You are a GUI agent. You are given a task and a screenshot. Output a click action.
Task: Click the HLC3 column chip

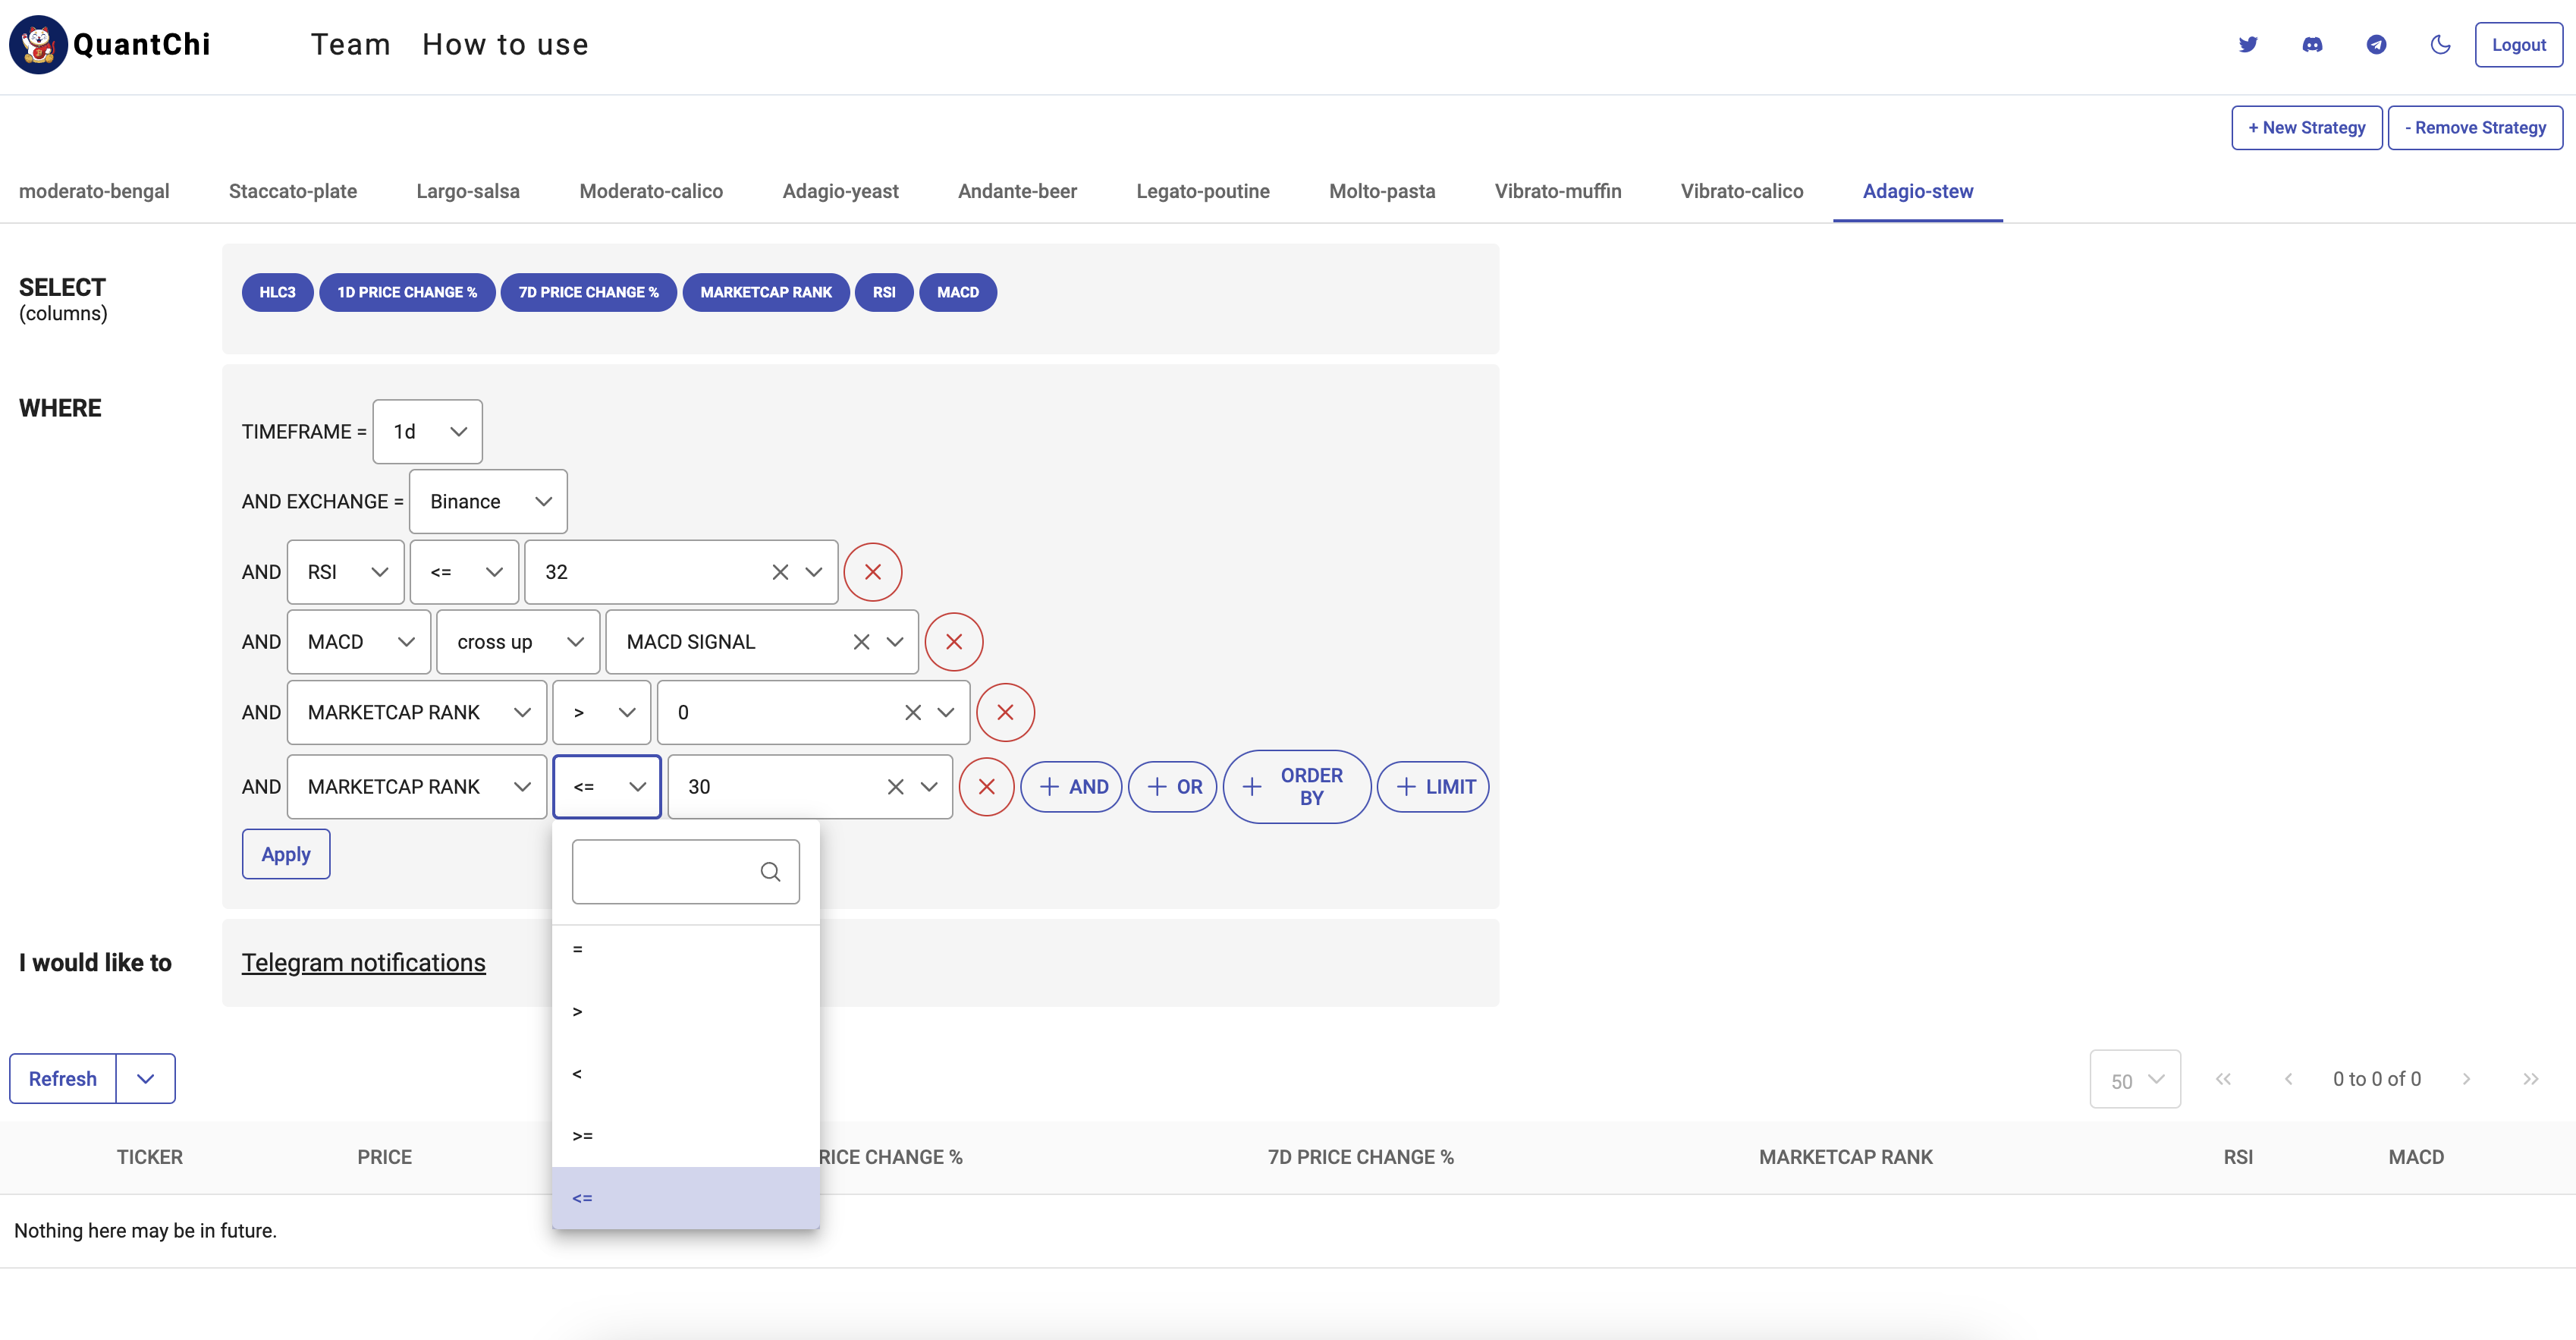(x=278, y=292)
